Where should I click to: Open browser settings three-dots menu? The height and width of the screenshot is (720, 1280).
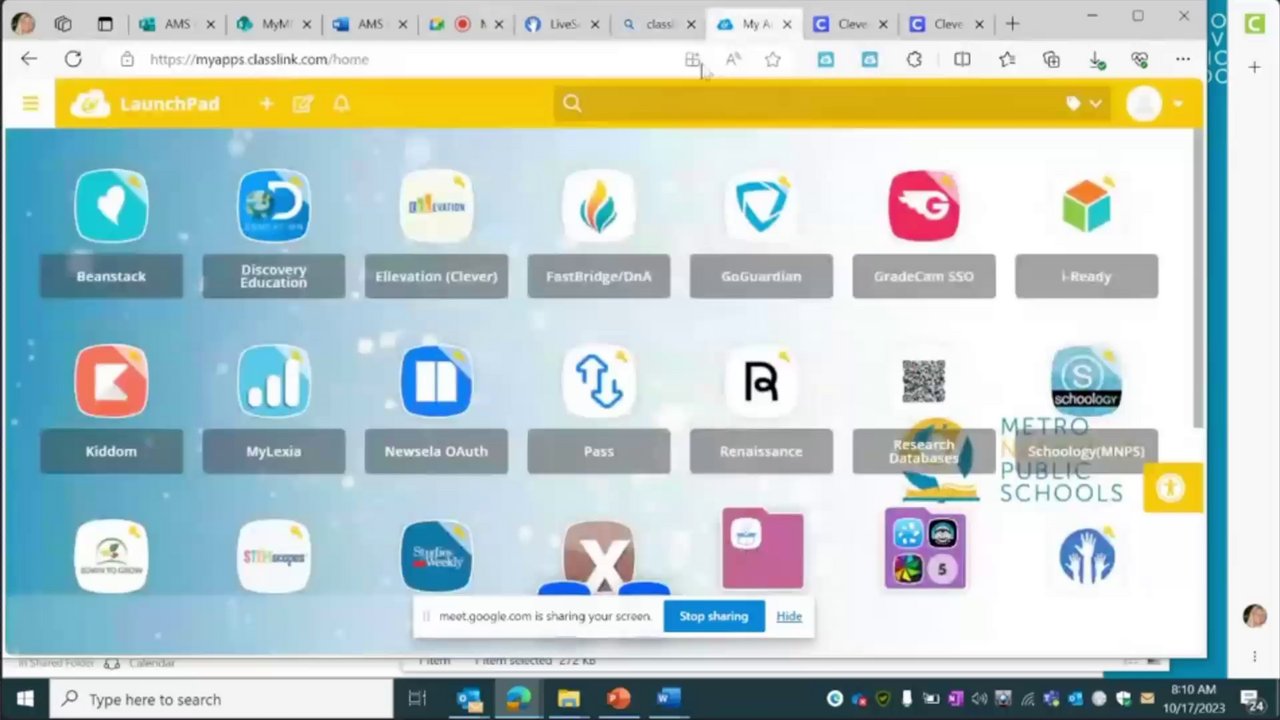[1183, 60]
